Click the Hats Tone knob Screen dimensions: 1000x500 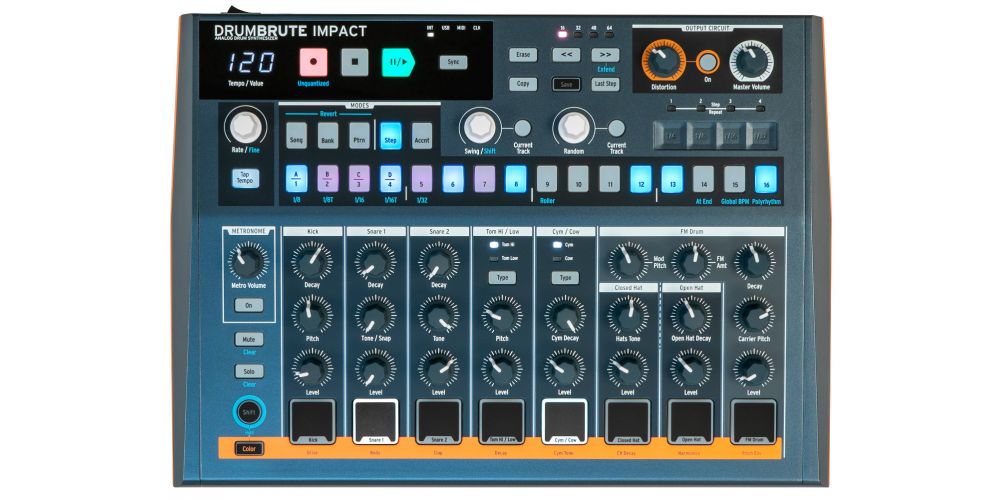(x=628, y=314)
